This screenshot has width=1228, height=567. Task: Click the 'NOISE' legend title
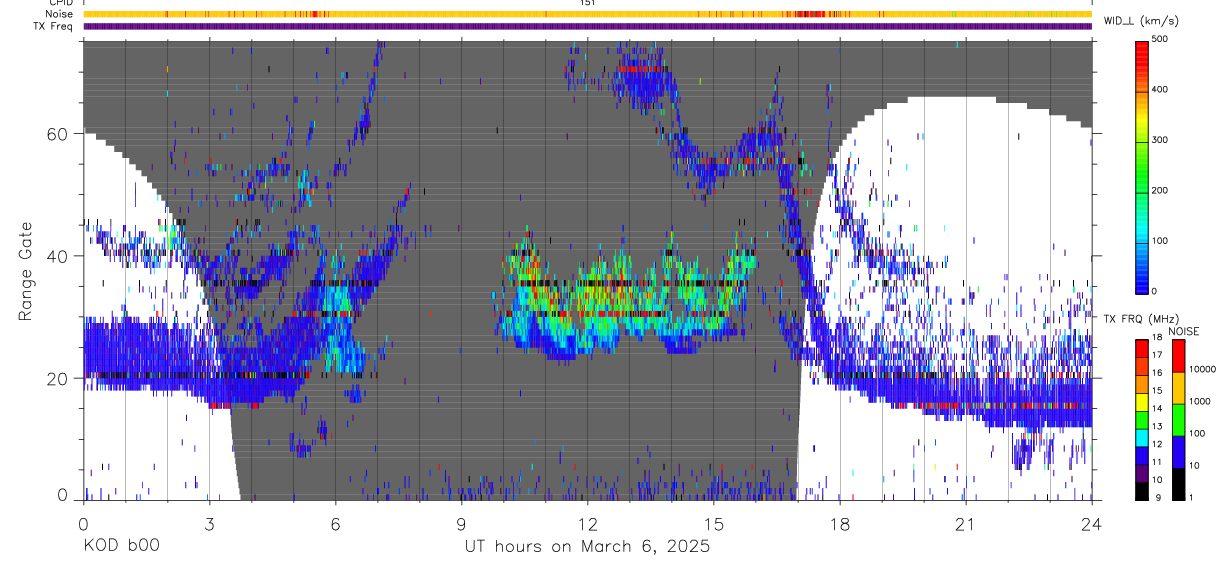(1183, 331)
